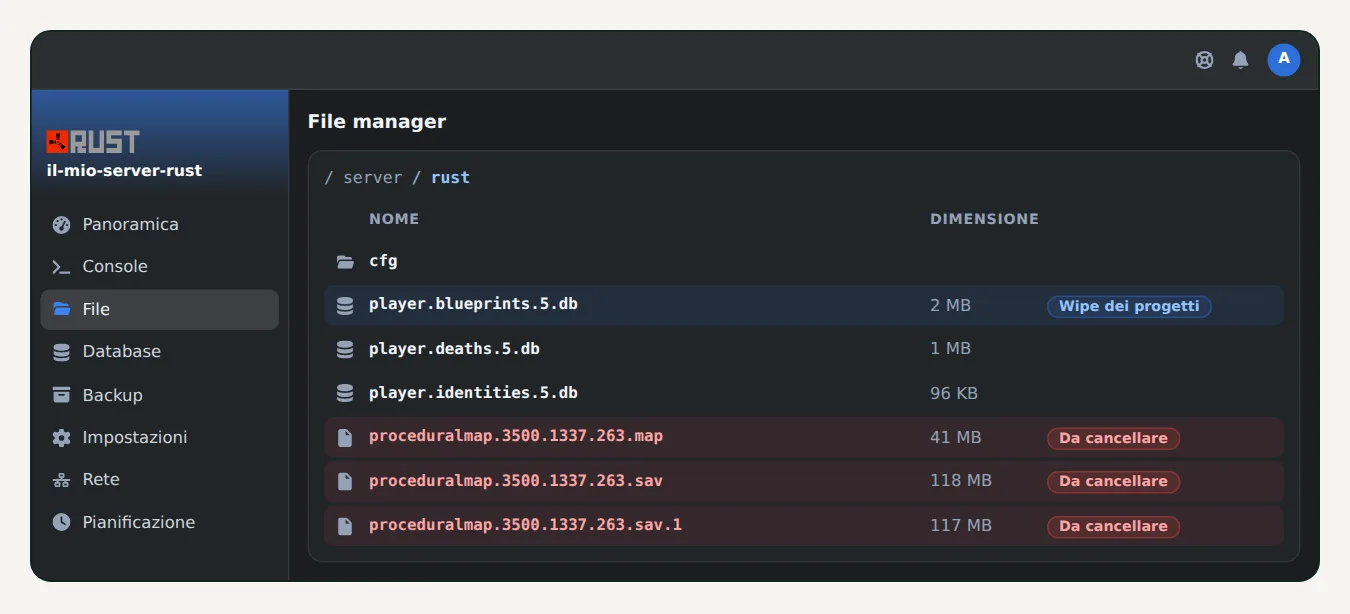Go to the Panoramica section
The image size is (1350, 614).
click(x=160, y=224)
